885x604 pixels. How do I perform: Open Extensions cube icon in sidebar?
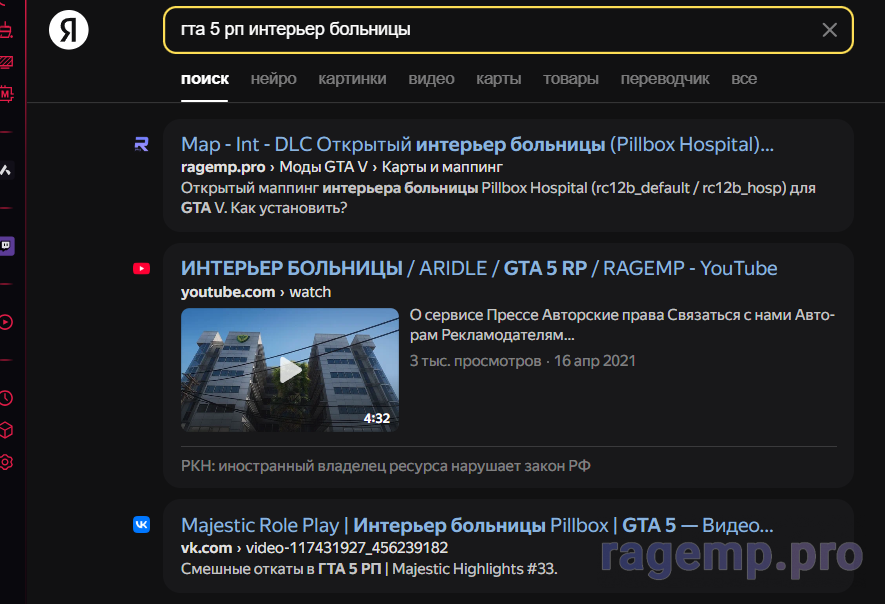6,430
